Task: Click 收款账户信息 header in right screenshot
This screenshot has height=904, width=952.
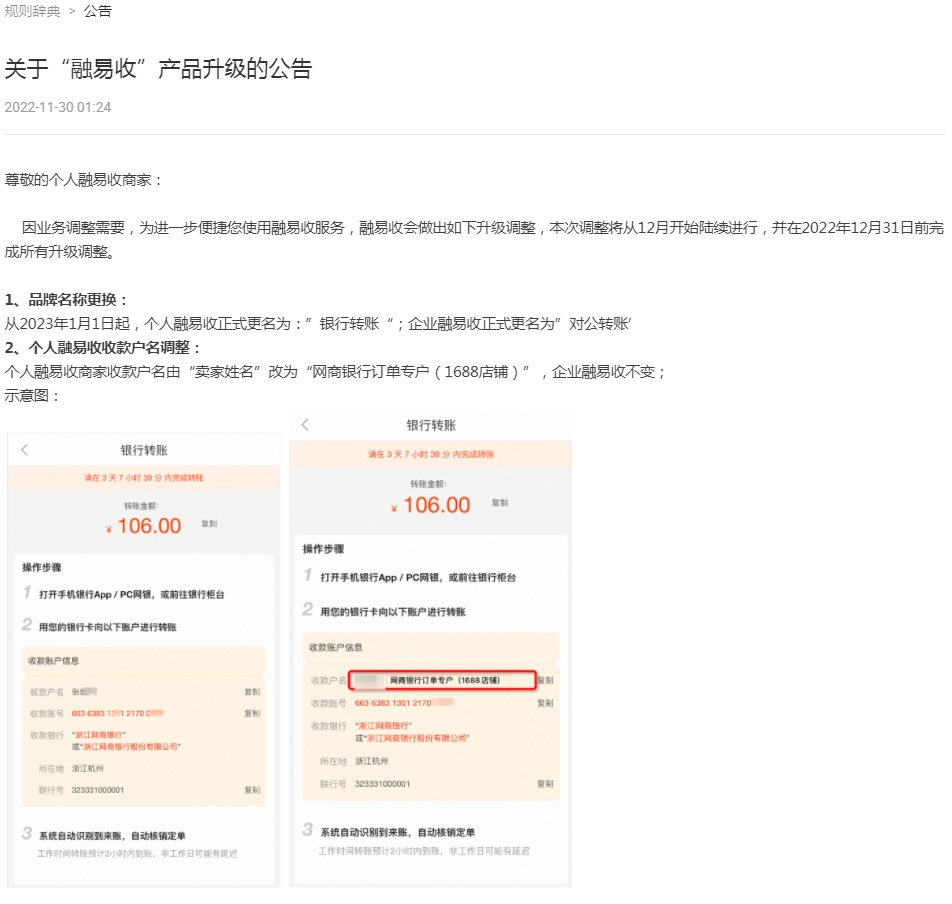Action: pyautogui.click(x=336, y=647)
